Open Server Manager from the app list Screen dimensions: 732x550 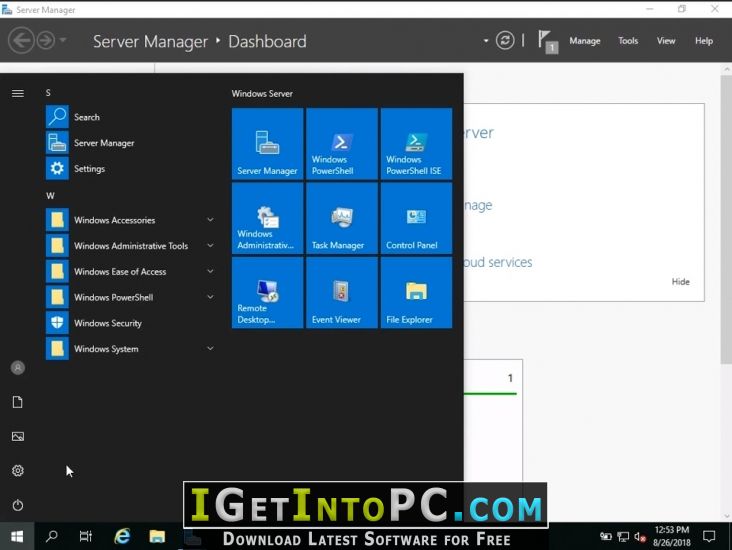130,142
